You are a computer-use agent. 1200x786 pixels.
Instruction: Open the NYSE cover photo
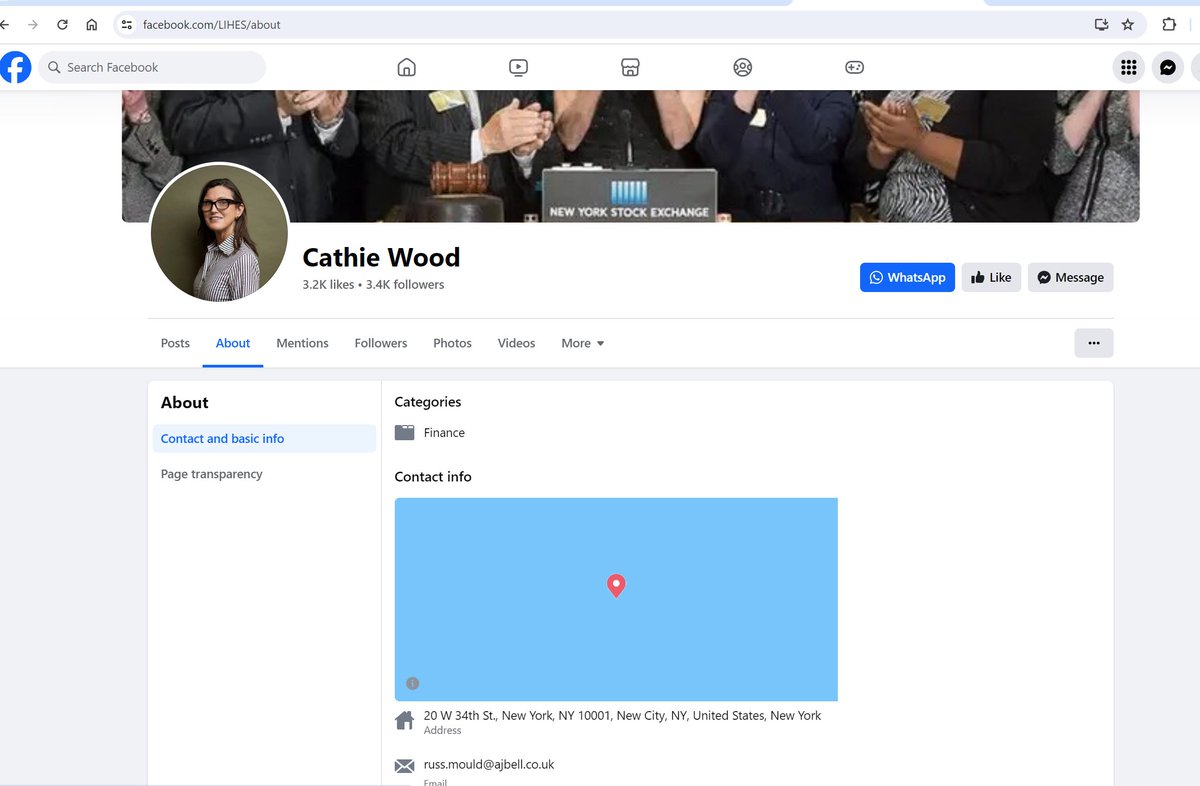point(630,156)
